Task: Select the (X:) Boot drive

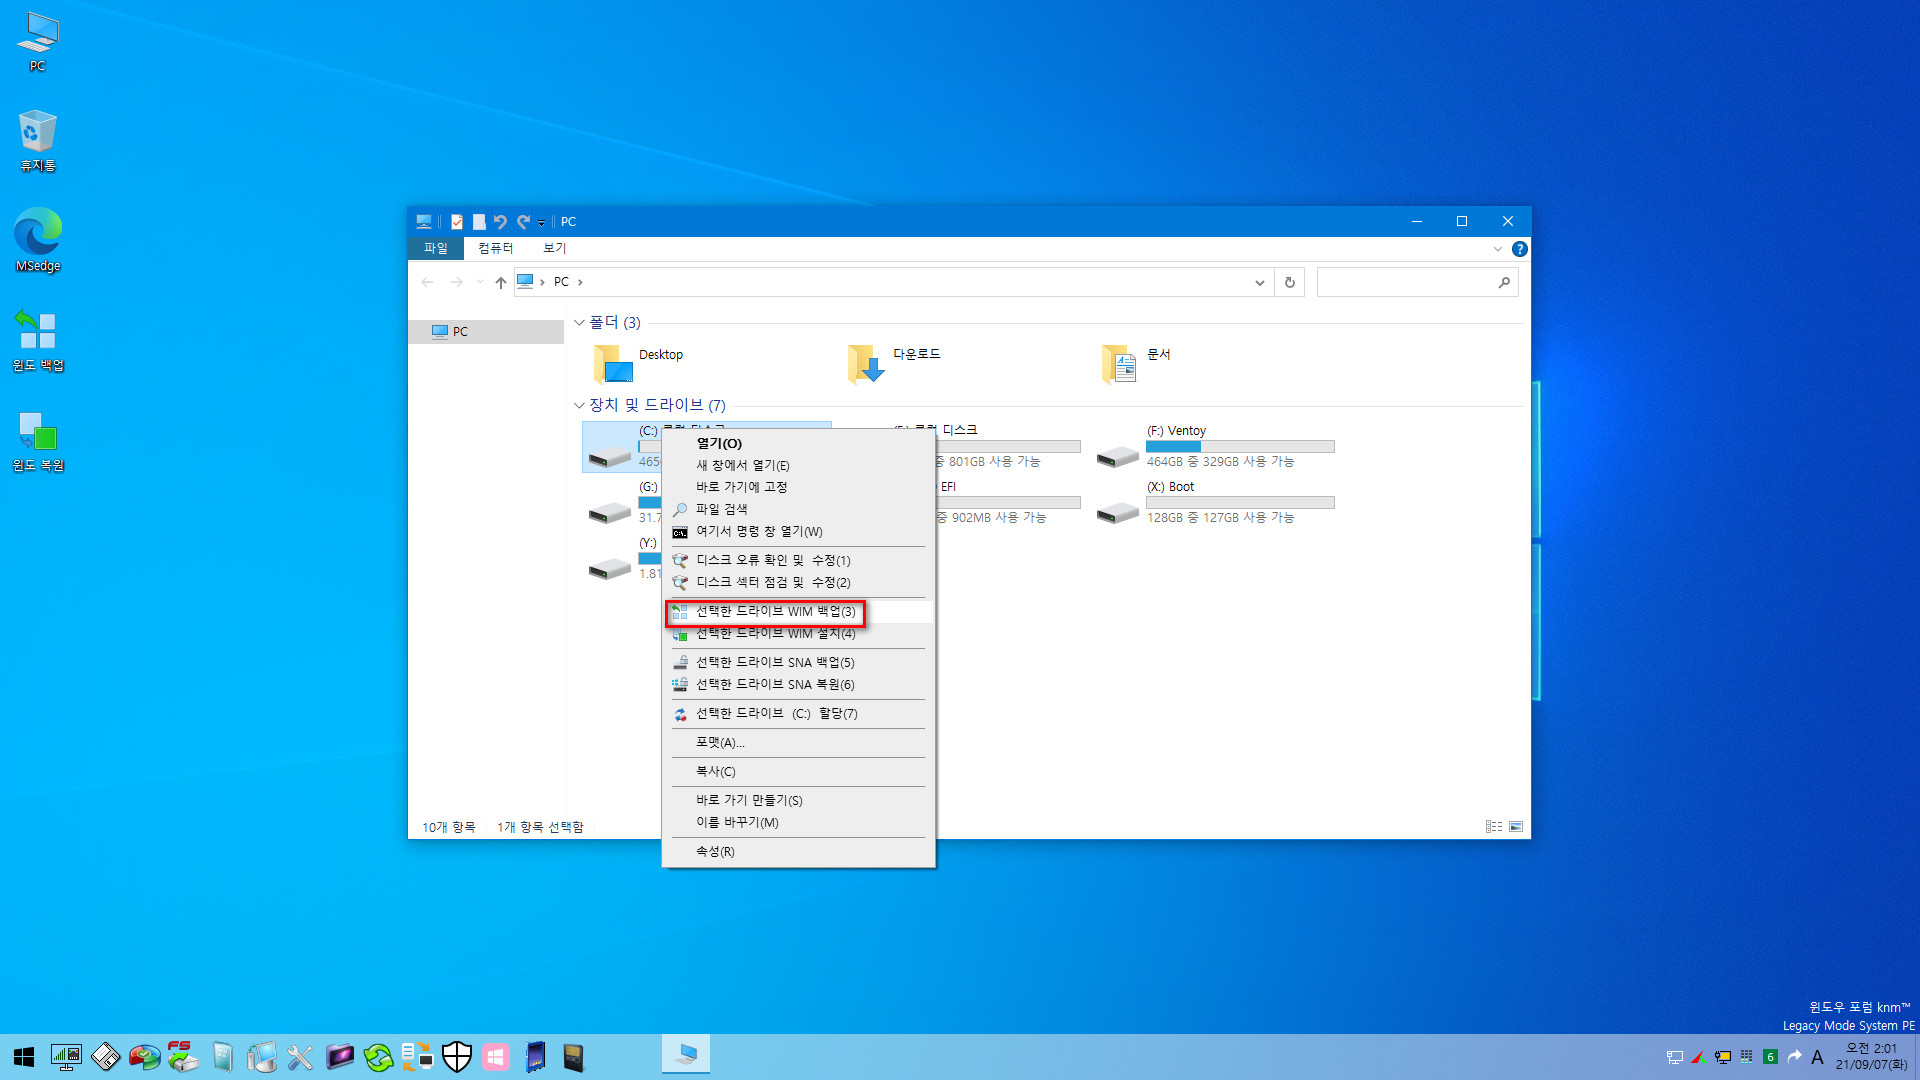Action: pos(1215,502)
